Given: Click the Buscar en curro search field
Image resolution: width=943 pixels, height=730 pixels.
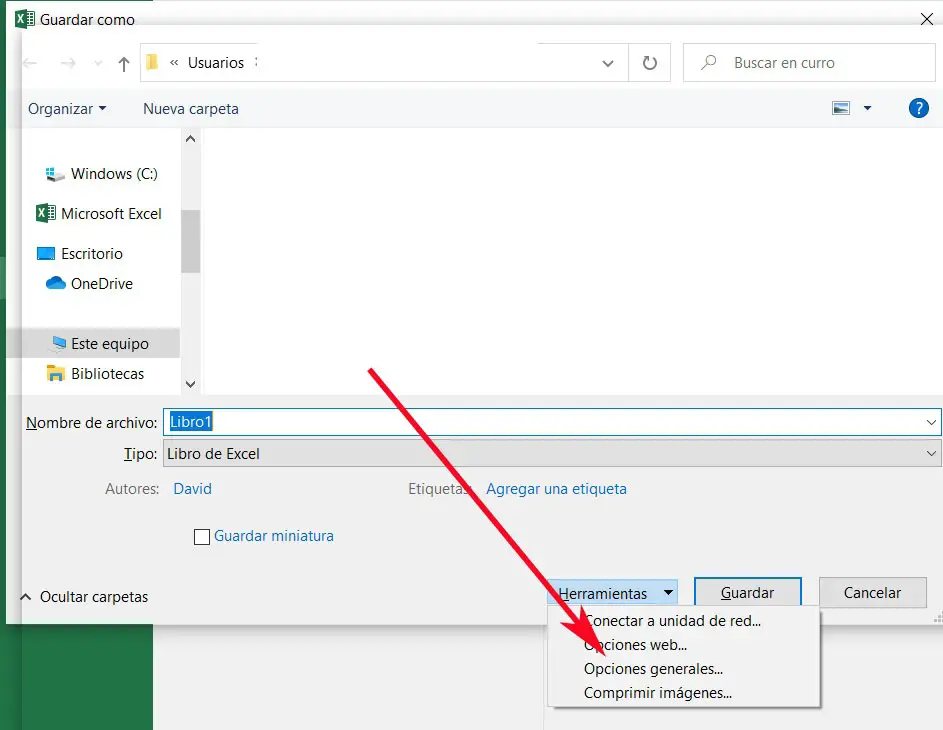Looking at the screenshot, I should [x=809, y=63].
